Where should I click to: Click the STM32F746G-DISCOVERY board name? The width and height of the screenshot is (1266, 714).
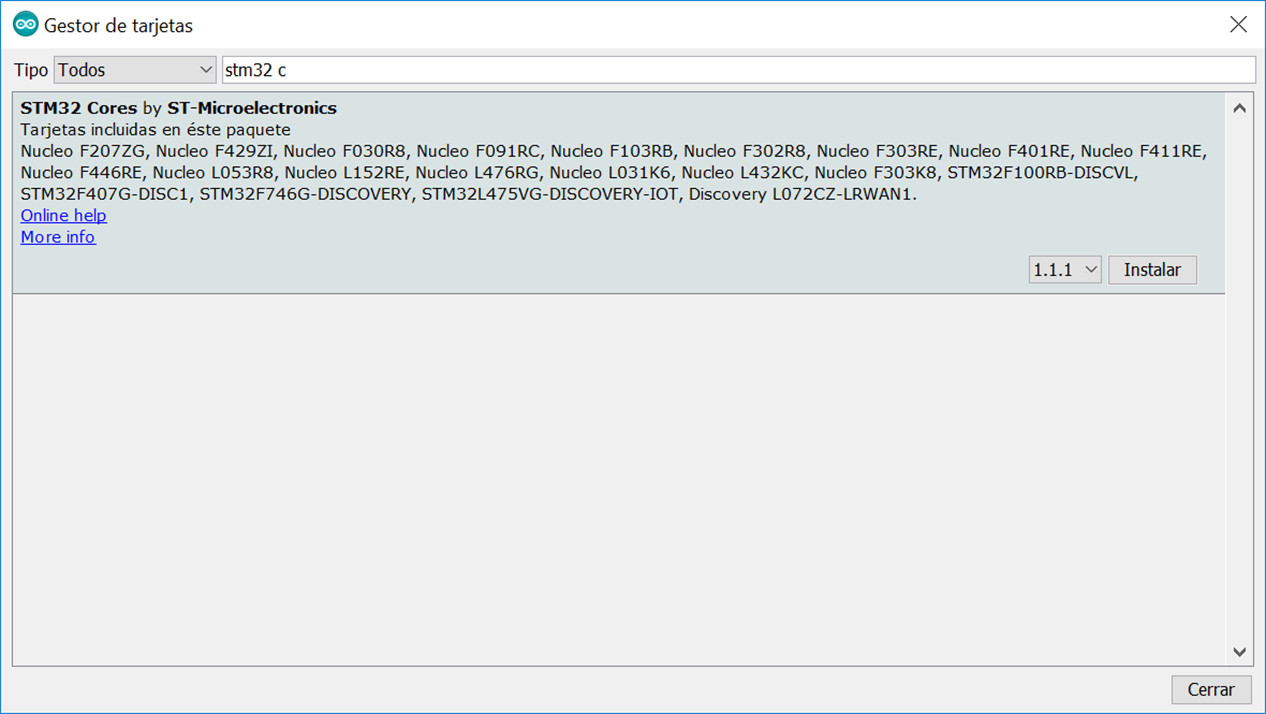(x=305, y=194)
